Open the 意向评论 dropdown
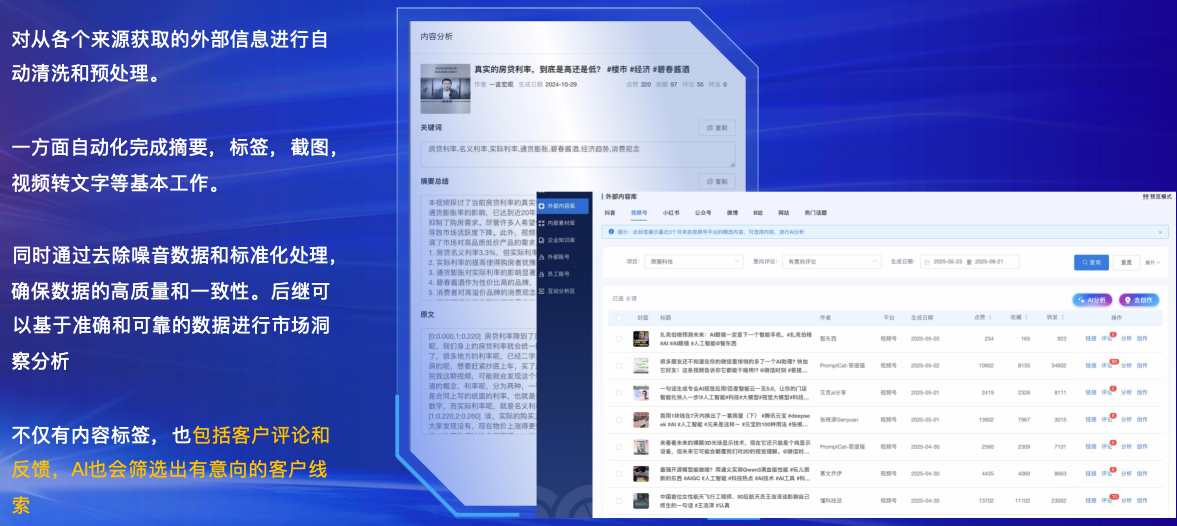Image resolution: width=1177 pixels, height=526 pixels. tap(831, 263)
